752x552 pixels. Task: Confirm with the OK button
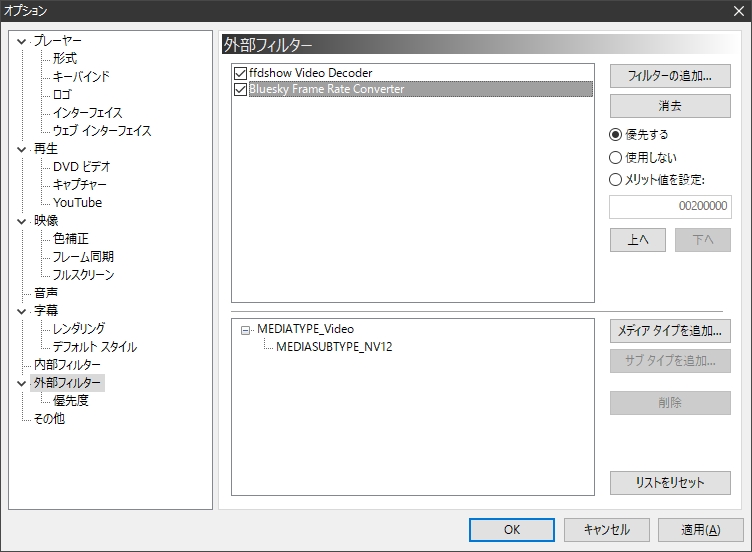pyautogui.click(x=512, y=530)
